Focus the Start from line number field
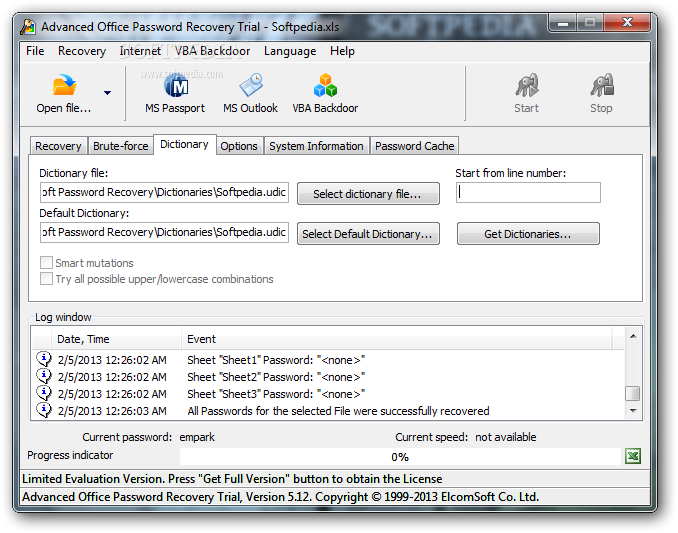The image size is (678, 533). click(528, 192)
